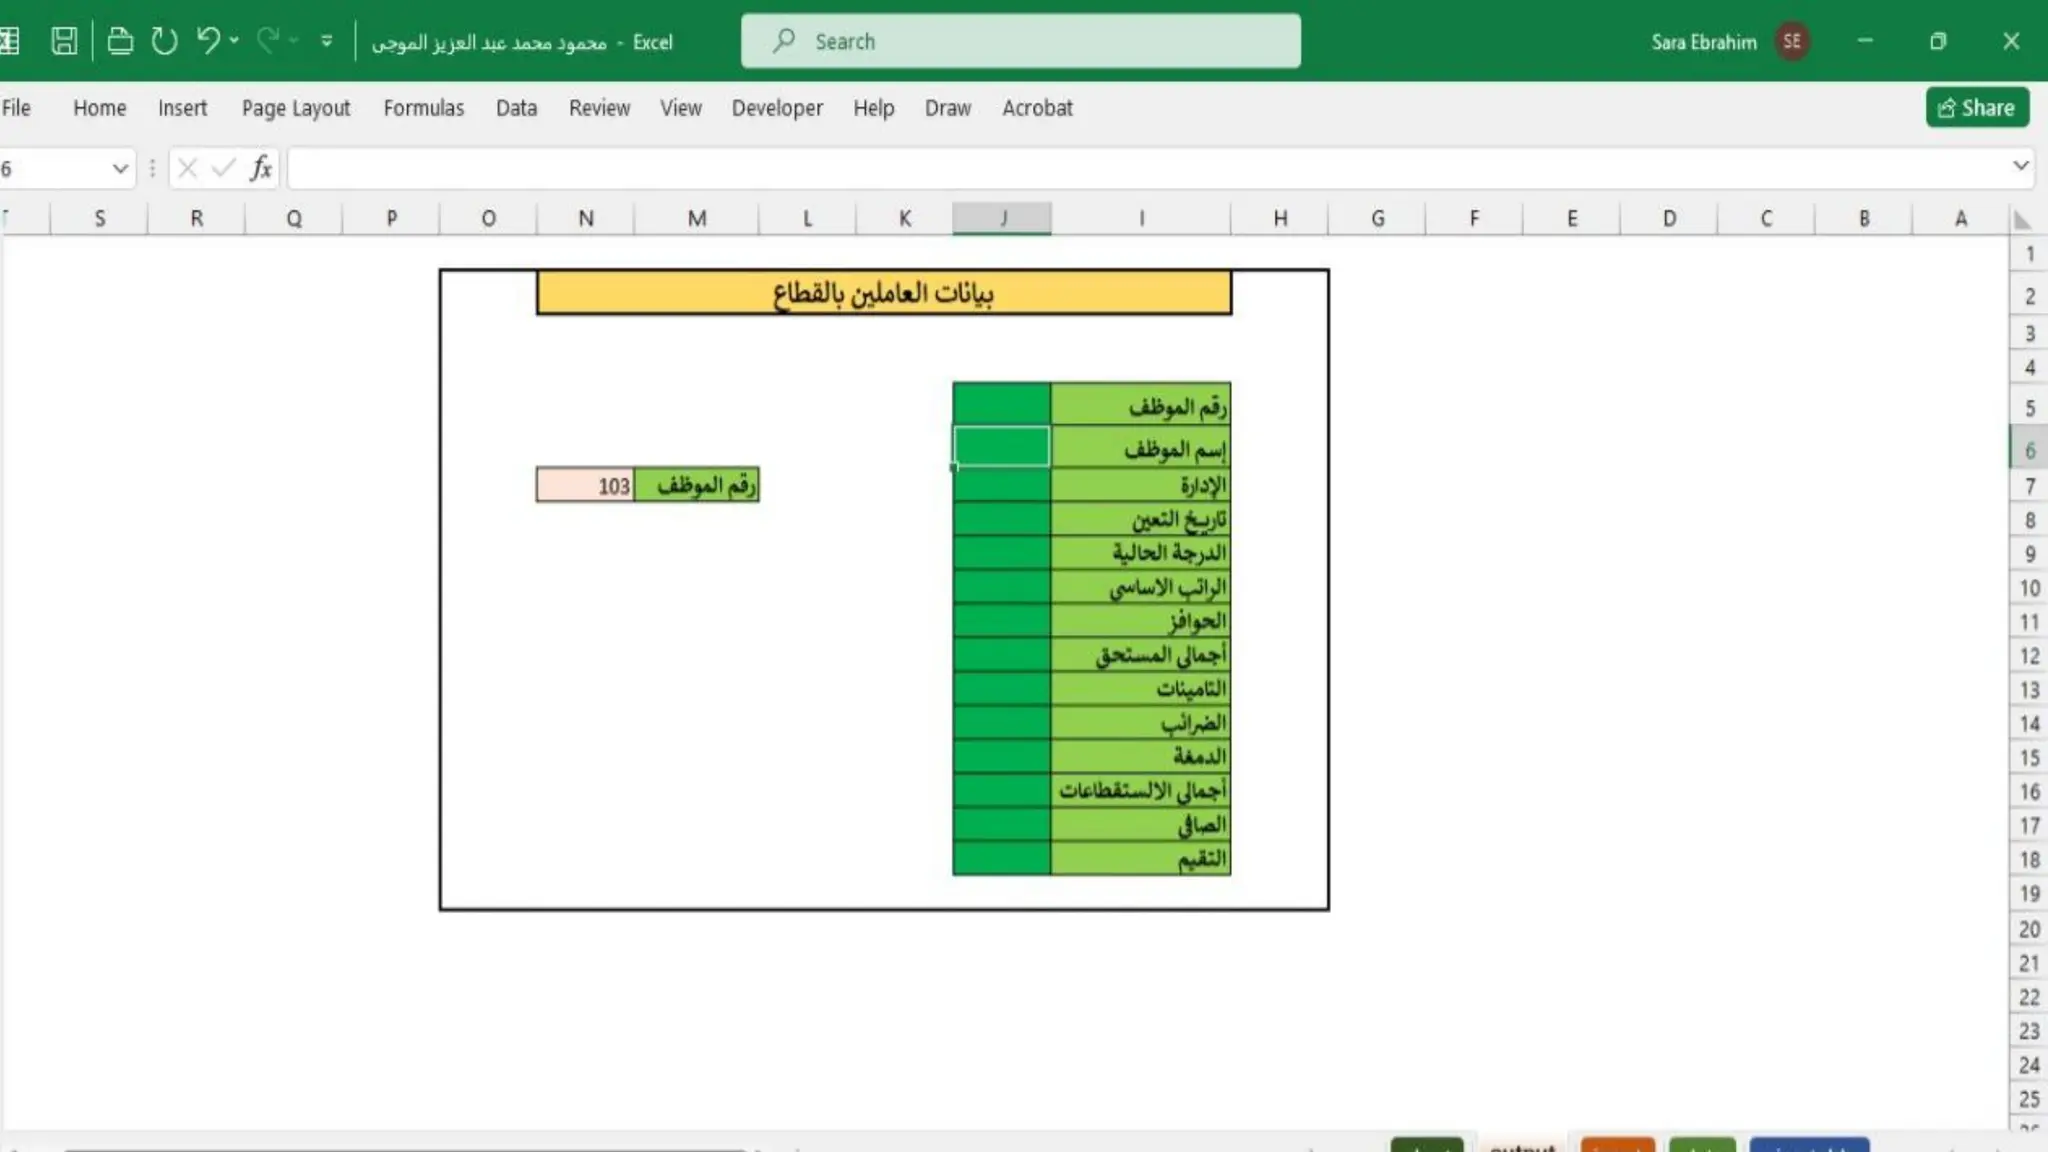The image size is (2048, 1152).
Task: Switch to the Developer tab
Action: (x=776, y=108)
